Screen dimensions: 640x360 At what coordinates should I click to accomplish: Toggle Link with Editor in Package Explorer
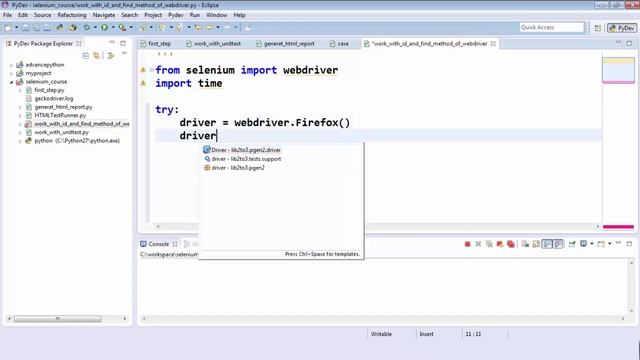coord(97,56)
